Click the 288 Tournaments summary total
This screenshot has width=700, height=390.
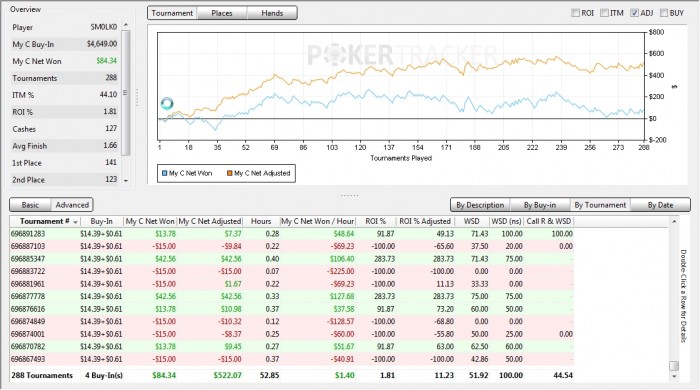coord(42,375)
